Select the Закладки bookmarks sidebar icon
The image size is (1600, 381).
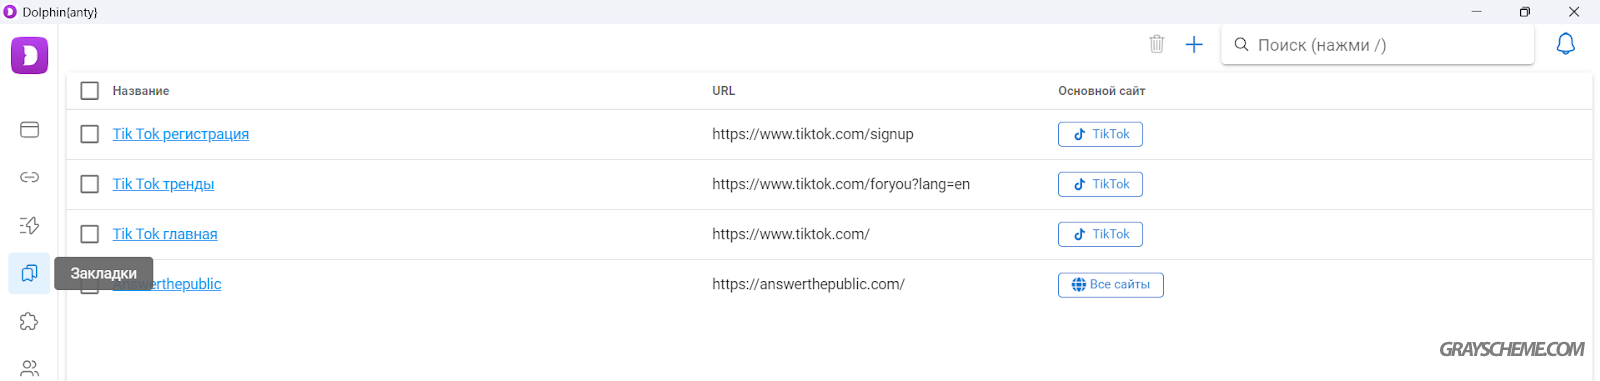click(30, 273)
